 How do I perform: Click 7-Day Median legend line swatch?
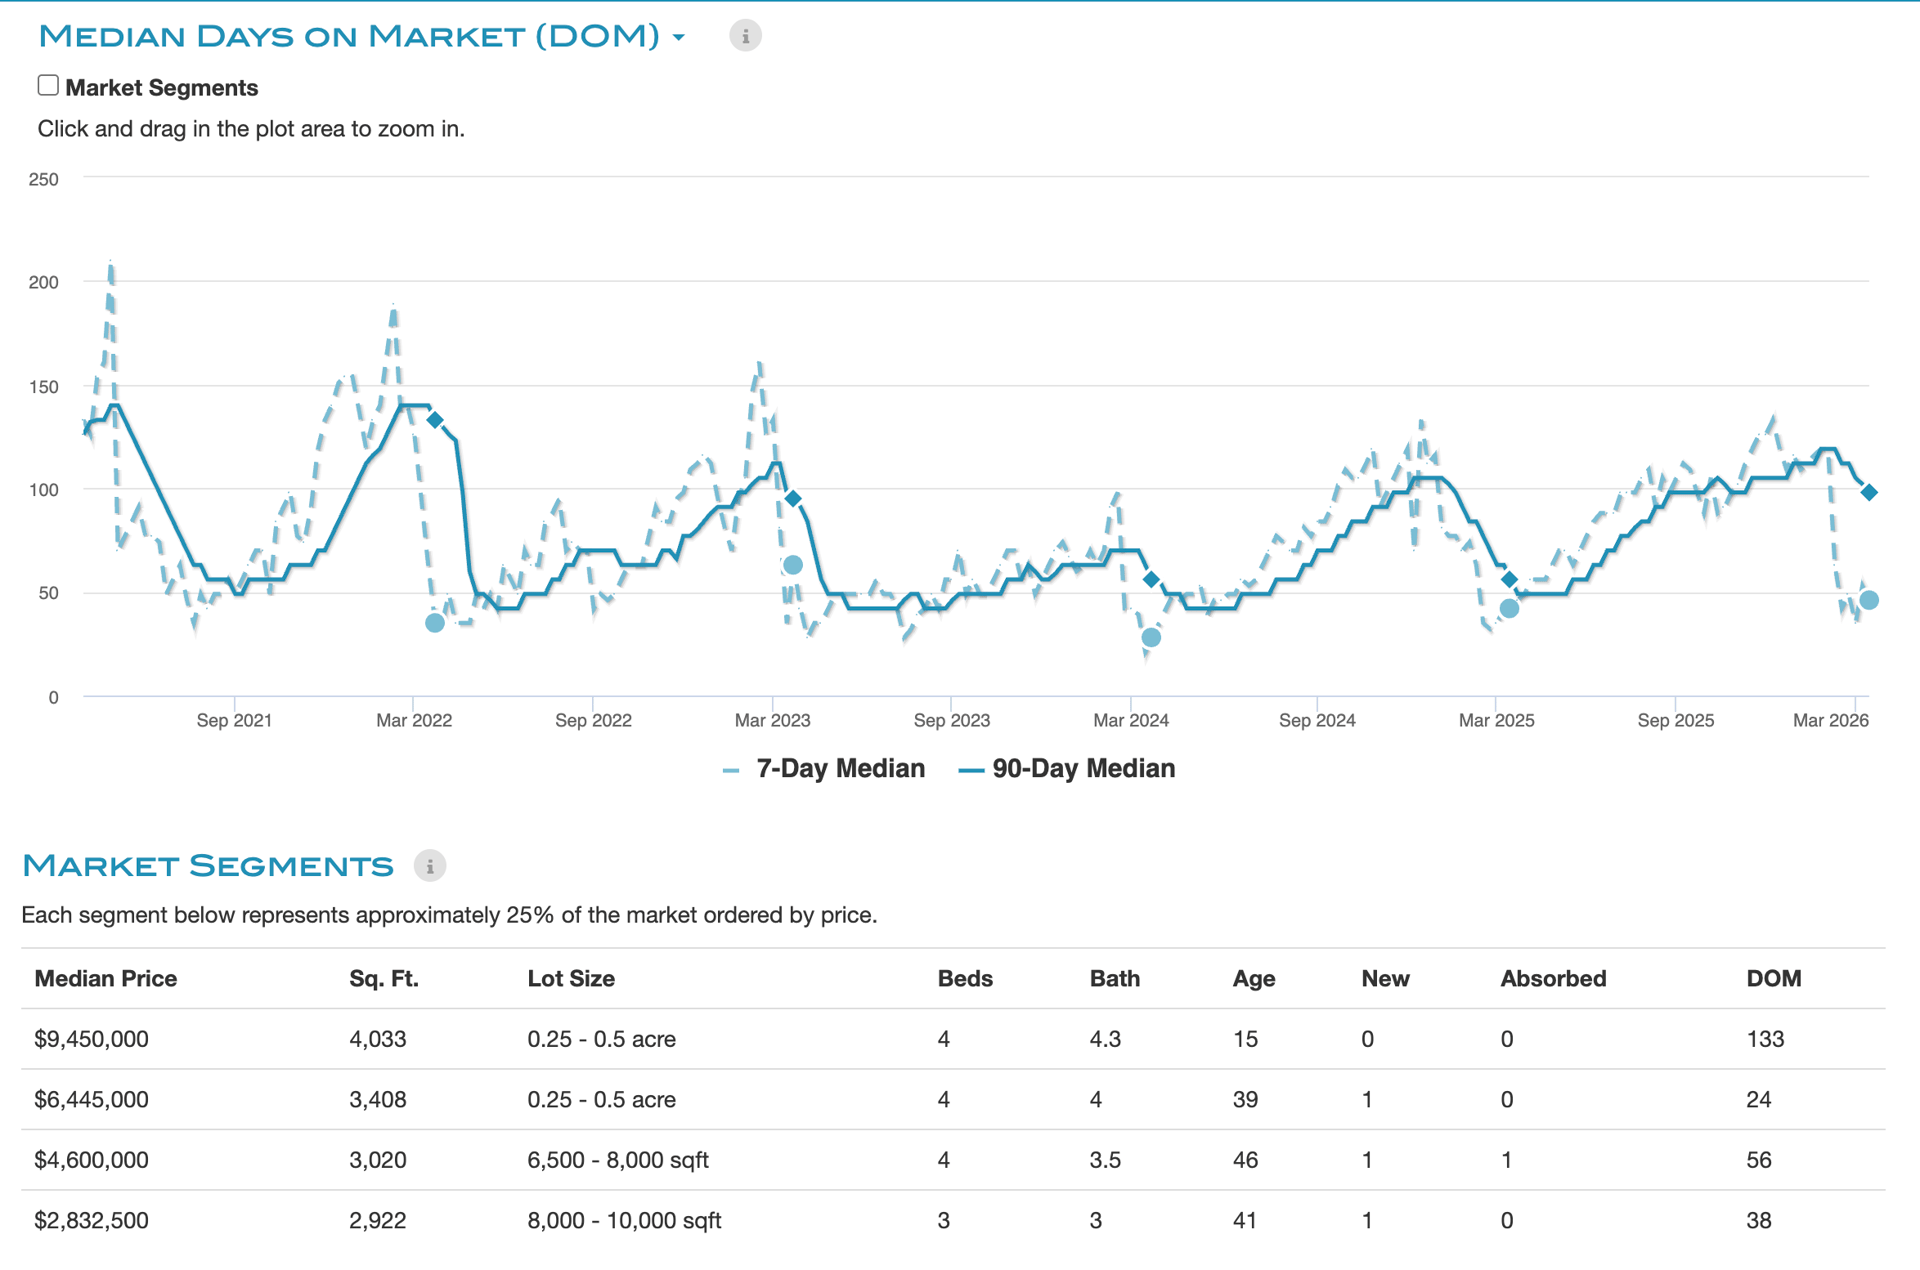pos(731,770)
